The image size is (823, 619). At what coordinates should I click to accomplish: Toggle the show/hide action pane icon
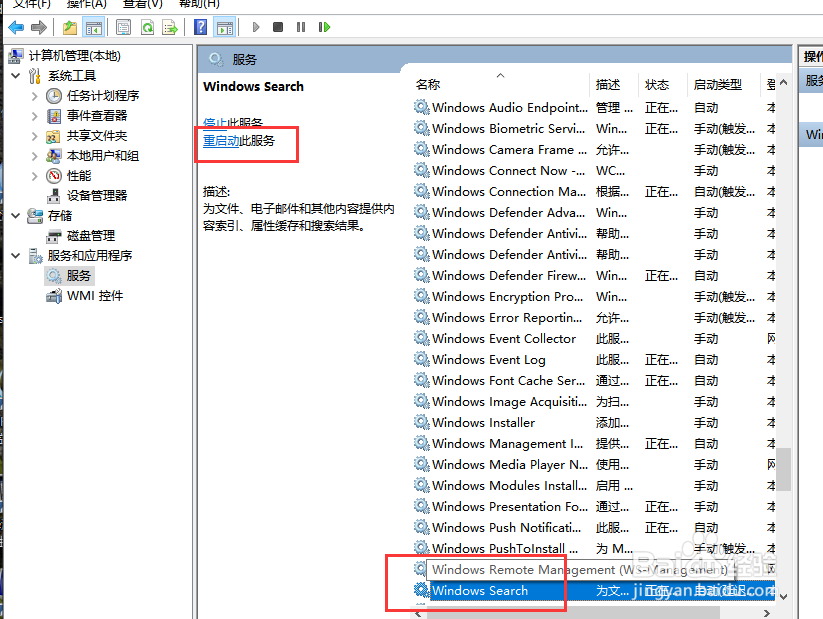225,27
